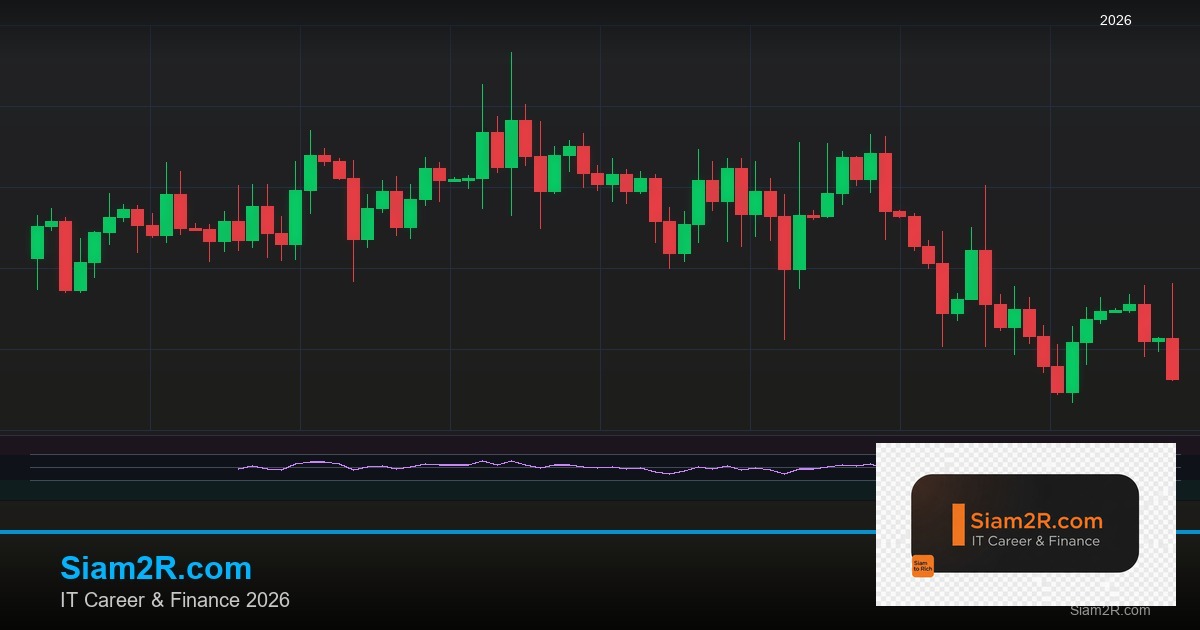Click the purple oscillator line's highest peak

[483, 460]
